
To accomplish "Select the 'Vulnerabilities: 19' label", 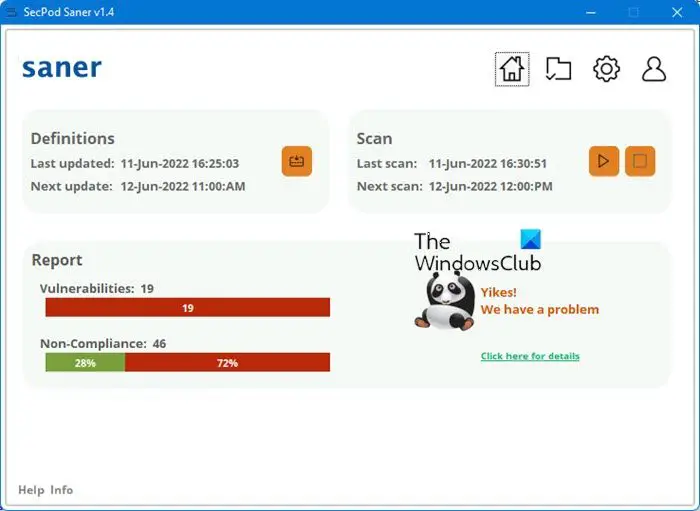I will pyautogui.click(x=96, y=289).
